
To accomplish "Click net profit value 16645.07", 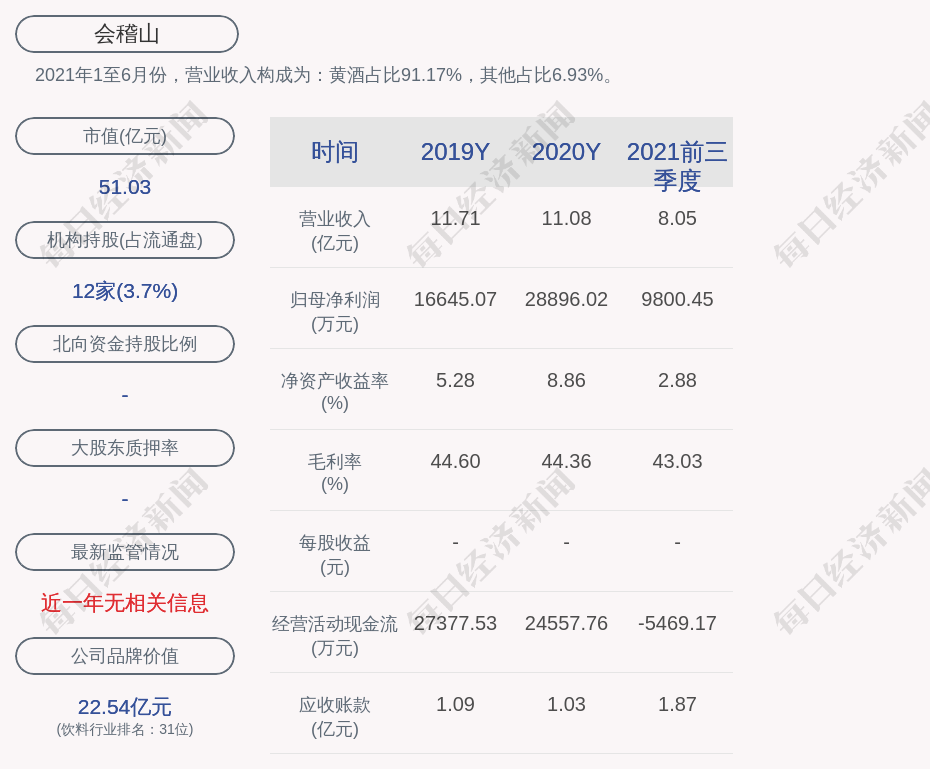I will (x=456, y=299).
